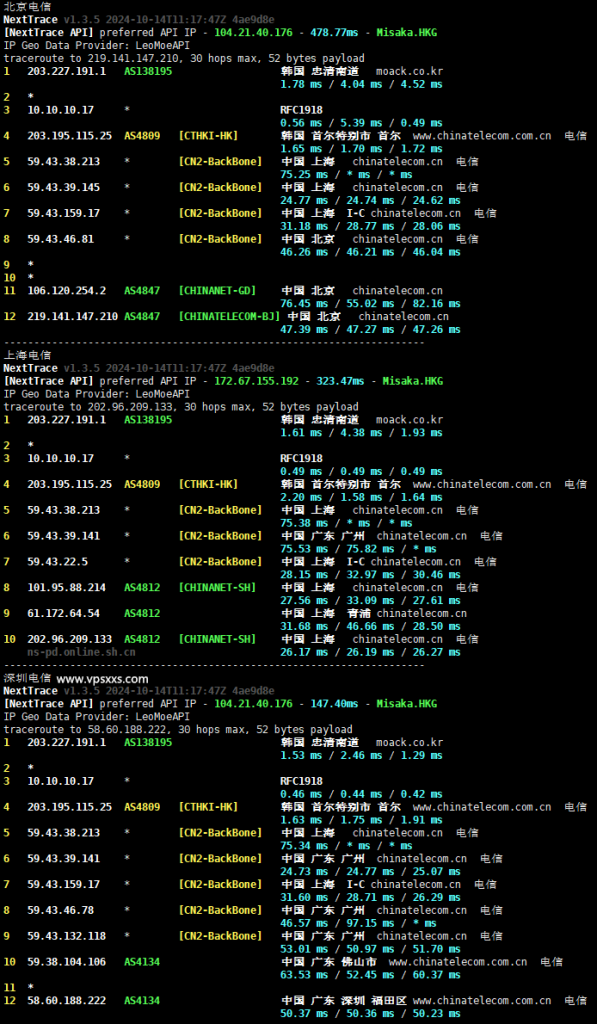Click hop IP "59.43.22.5"

click(57, 562)
